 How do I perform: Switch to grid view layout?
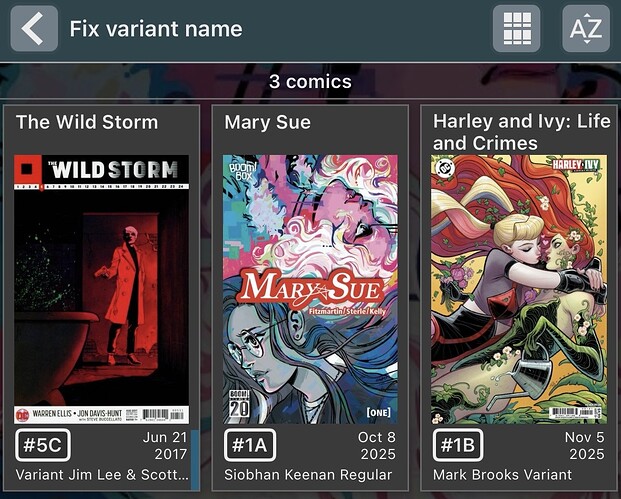coord(516,28)
